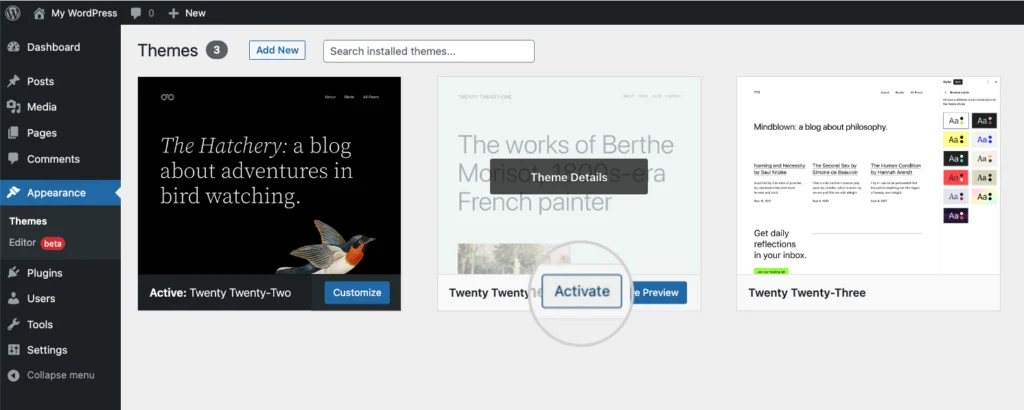The image size is (1024, 410).
Task: Click the Settings sliders icon
Action: pyautogui.click(x=14, y=350)
